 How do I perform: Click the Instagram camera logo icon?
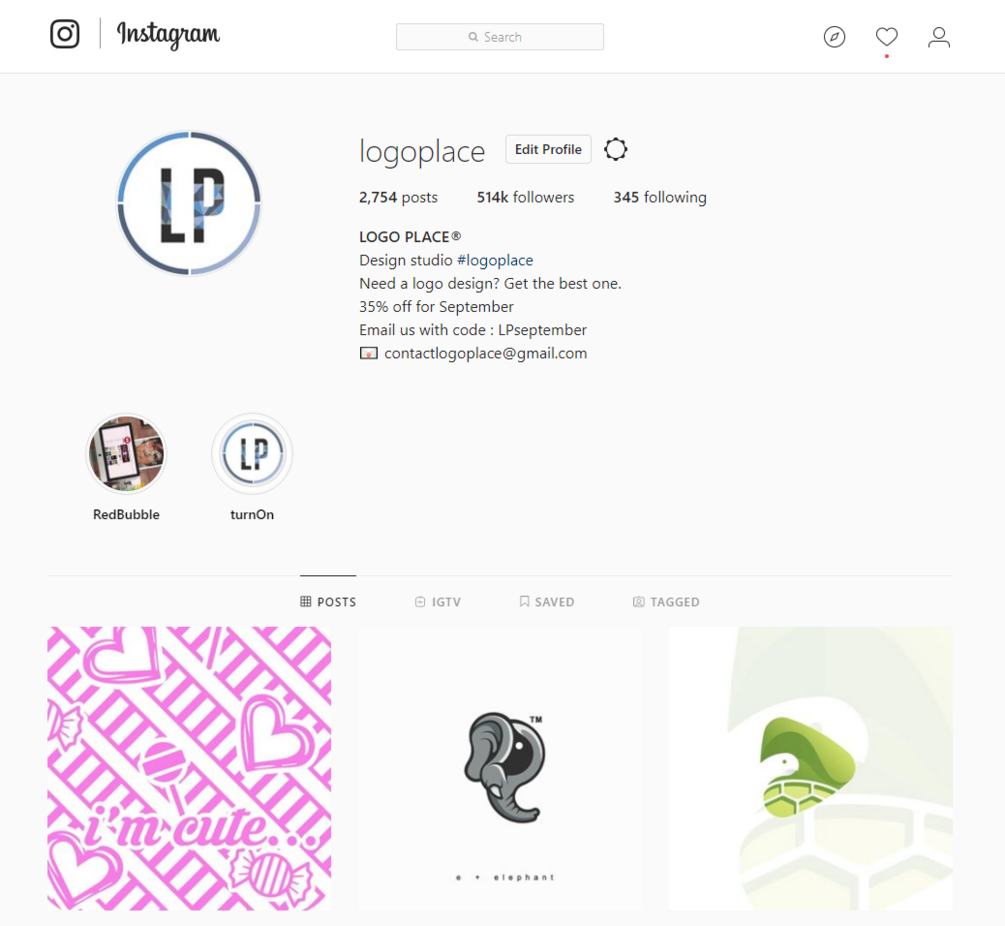[65, 34]
